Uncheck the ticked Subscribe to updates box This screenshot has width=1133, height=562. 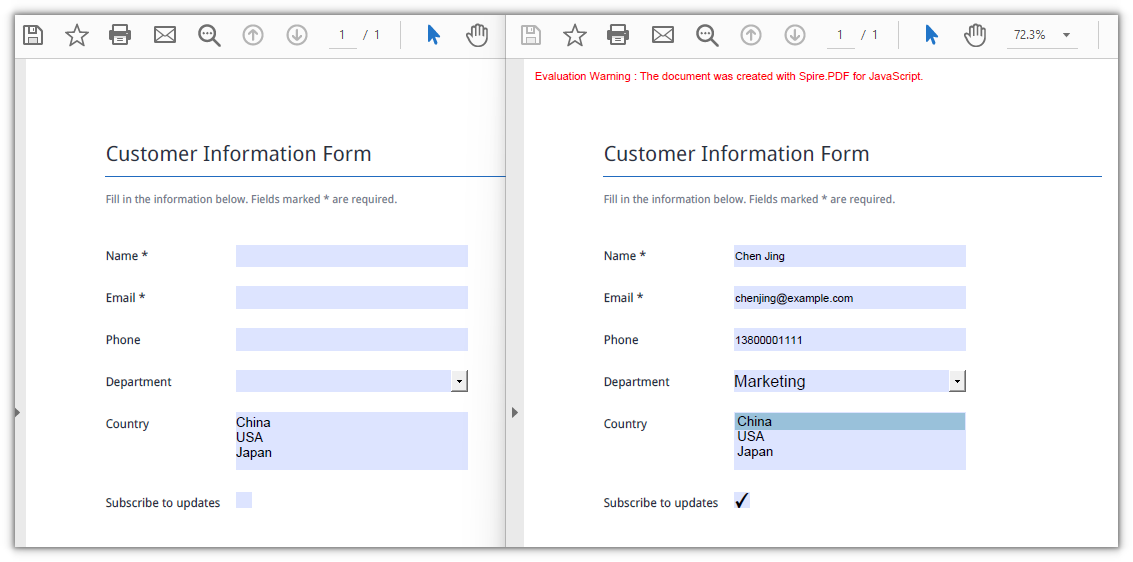click(x=741, y=500)
